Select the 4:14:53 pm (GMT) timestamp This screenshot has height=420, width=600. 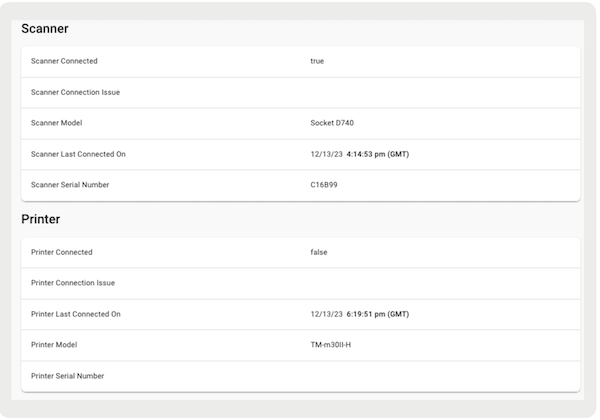pyautogui.click(x=378, y=154)
